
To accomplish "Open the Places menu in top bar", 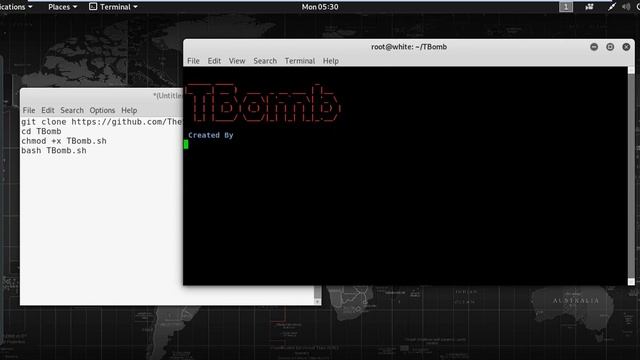I will click(x=62, y=7).
